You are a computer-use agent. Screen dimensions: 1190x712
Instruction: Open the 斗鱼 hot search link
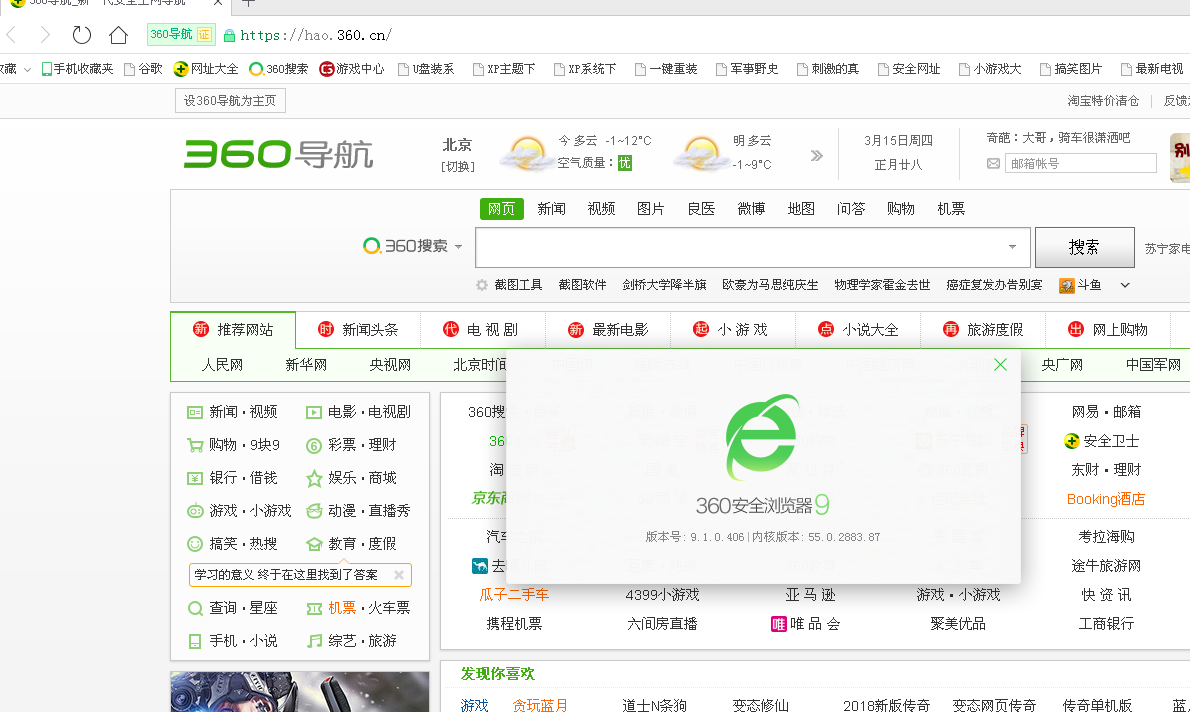click(x=1080, y=285)
